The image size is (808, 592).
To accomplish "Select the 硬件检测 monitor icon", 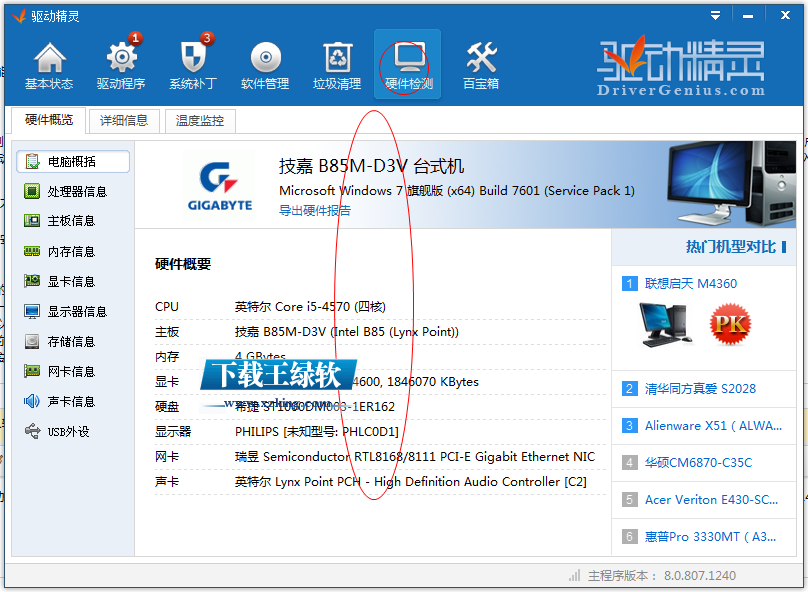I will [408, 64].
